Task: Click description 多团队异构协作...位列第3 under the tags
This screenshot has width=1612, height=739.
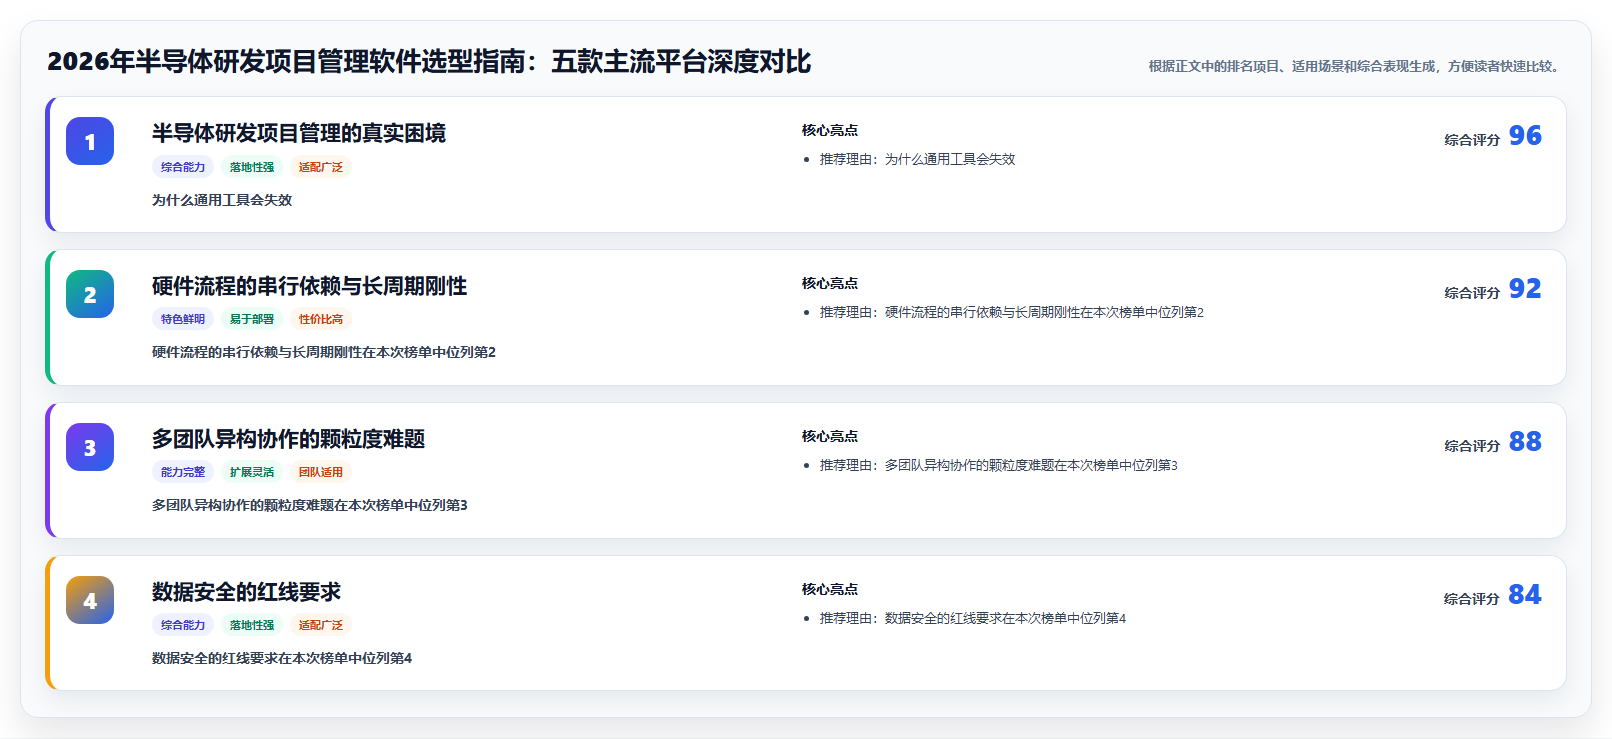Action: tap(310, 505)
